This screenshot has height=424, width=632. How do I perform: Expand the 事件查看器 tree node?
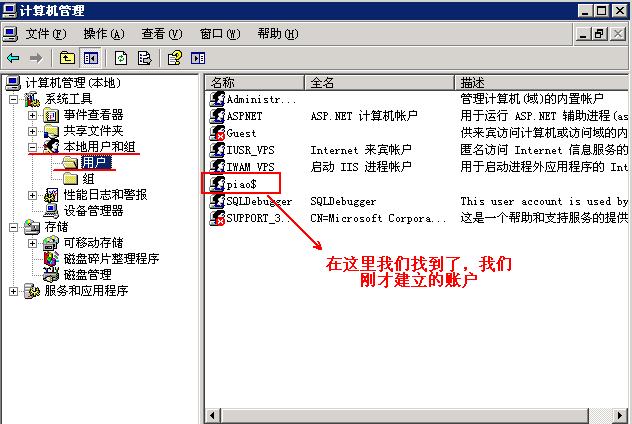point(32,115)
